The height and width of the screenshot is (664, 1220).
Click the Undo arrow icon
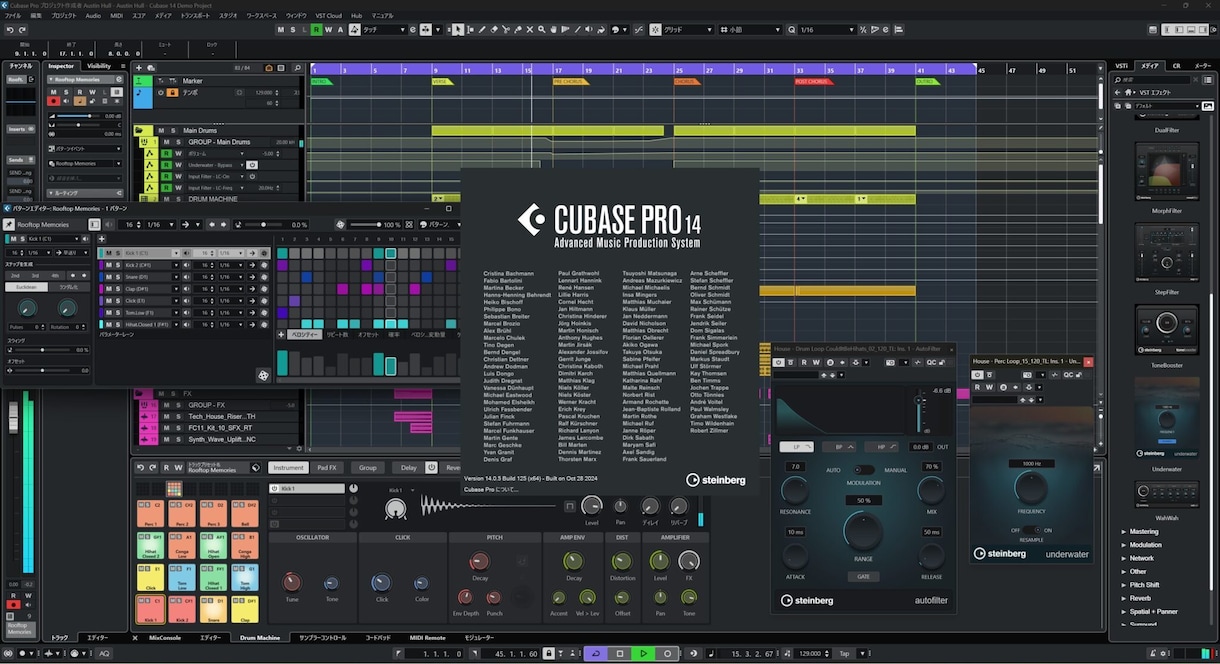click(x=9, y=30)
